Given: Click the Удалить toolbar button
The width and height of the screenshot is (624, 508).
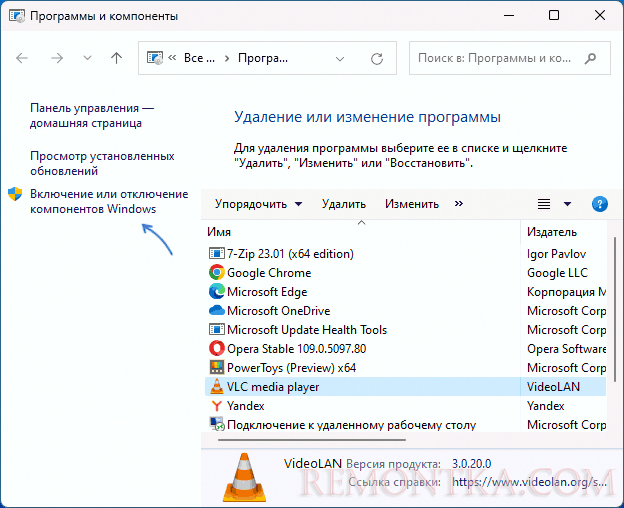Looking at the screenshot, I should tap(344, 204).
